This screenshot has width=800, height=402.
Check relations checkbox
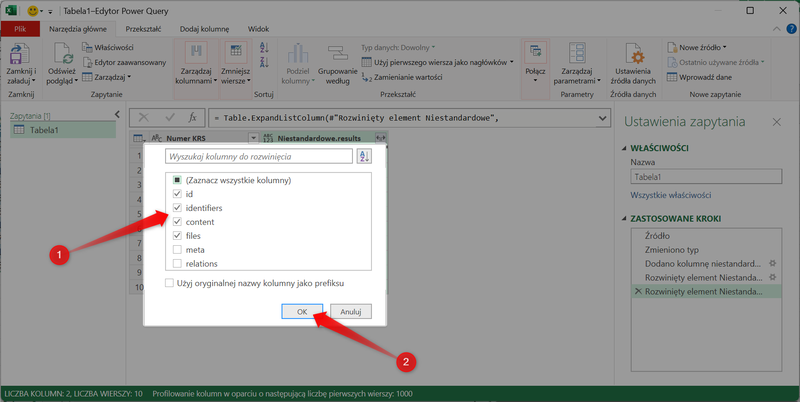click(177, 264)
